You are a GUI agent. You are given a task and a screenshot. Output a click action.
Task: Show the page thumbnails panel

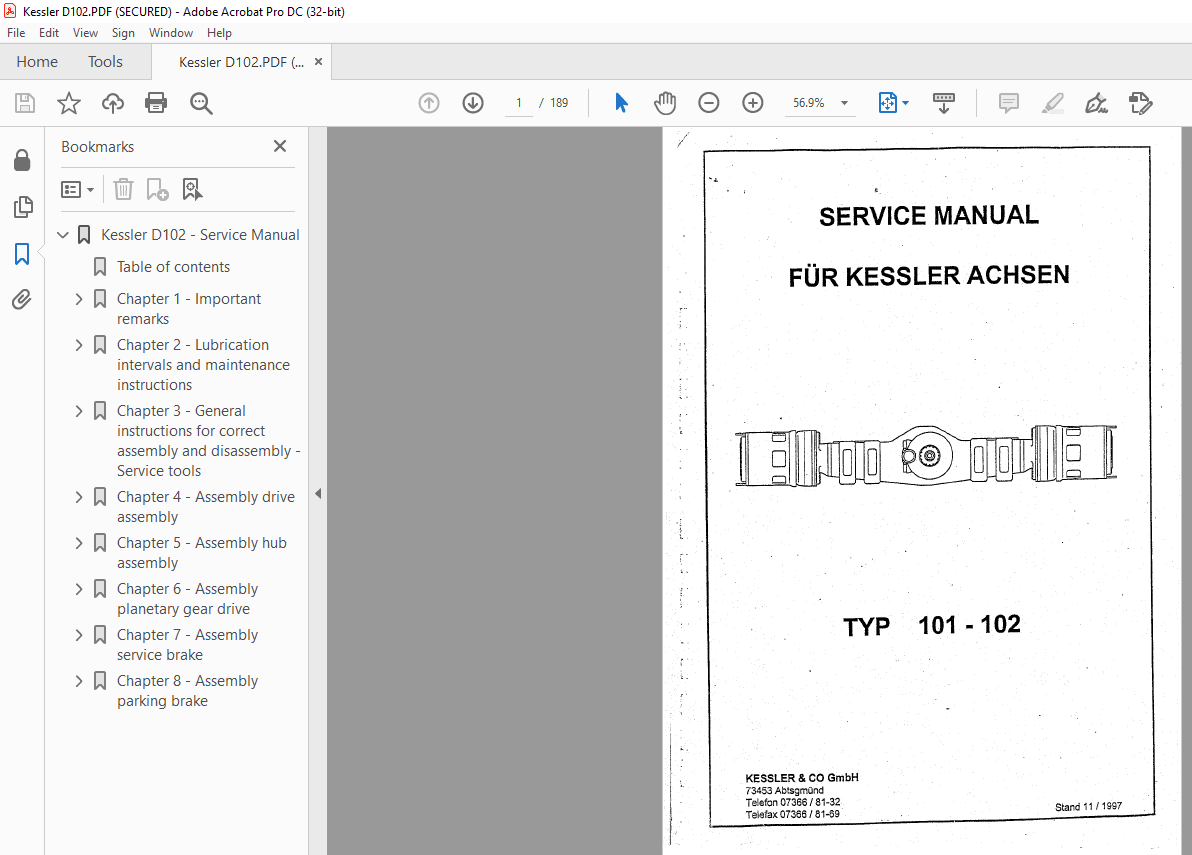(x=22, y=207)
